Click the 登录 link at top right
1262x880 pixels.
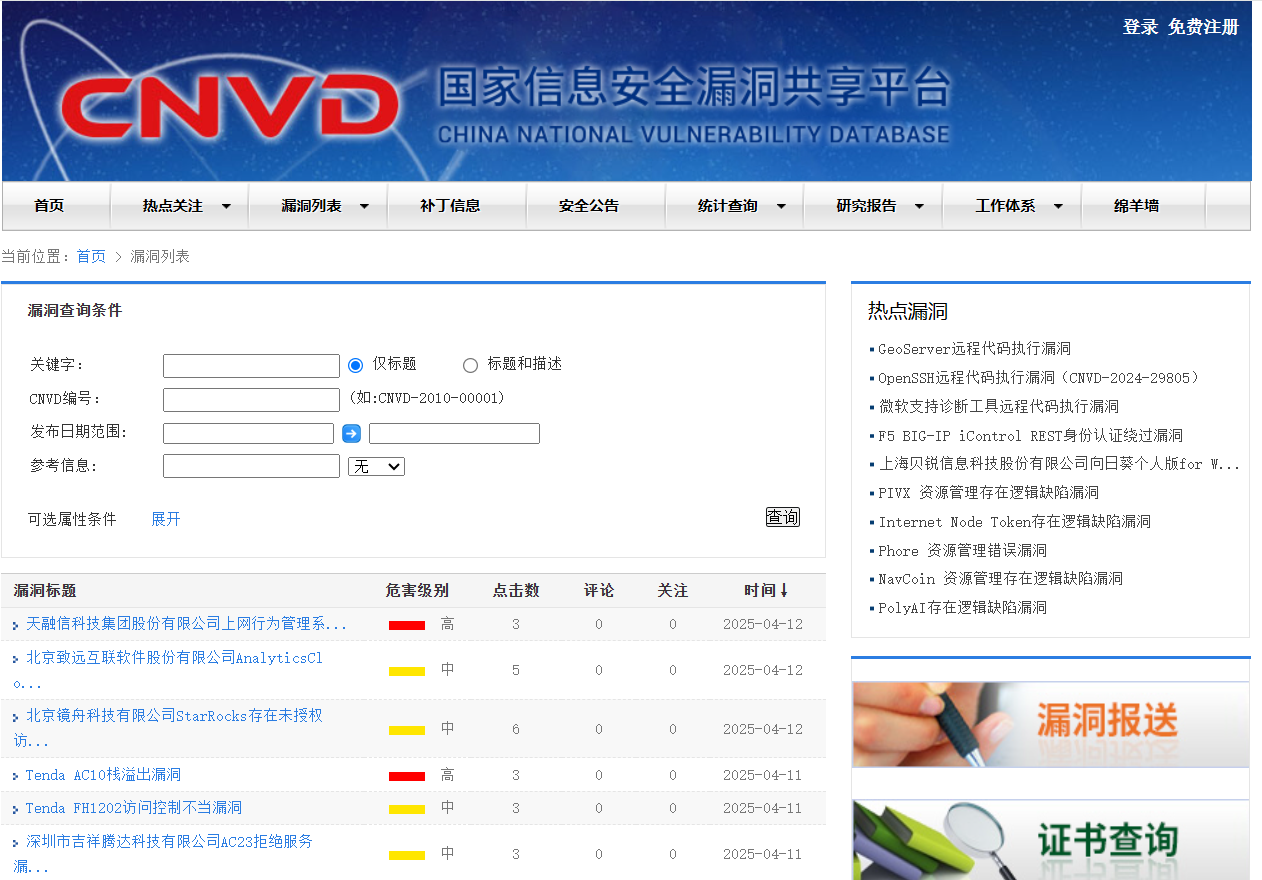coord(1140,27)
